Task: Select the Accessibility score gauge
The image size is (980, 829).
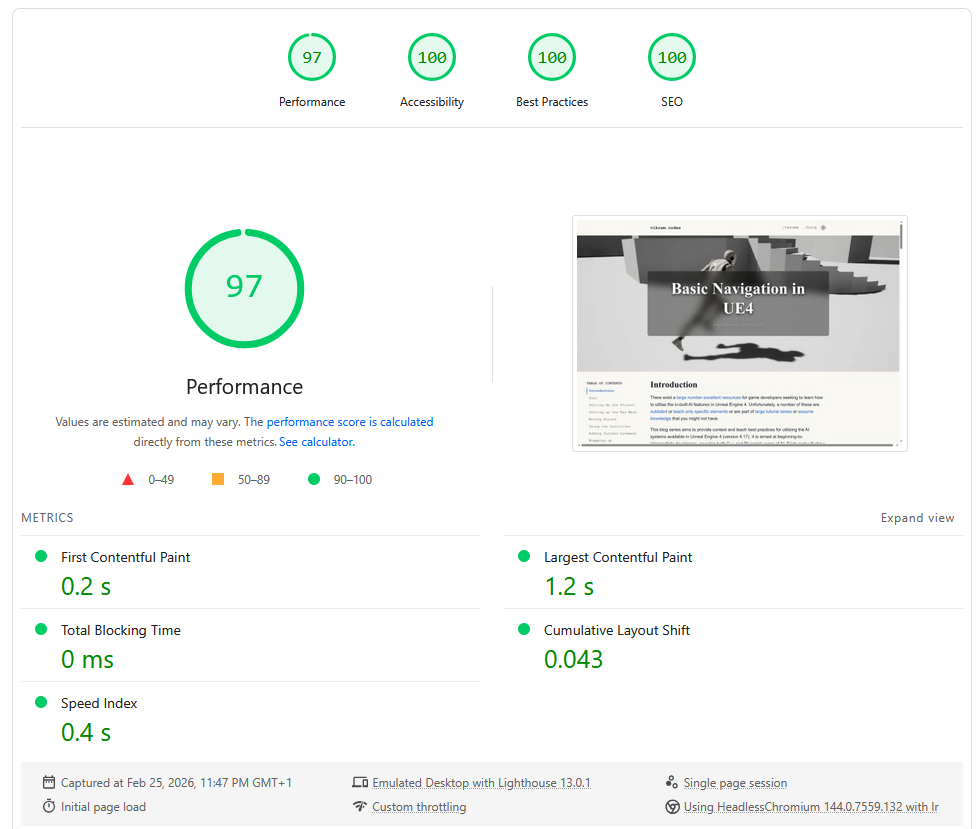Action: coord(432,57)
